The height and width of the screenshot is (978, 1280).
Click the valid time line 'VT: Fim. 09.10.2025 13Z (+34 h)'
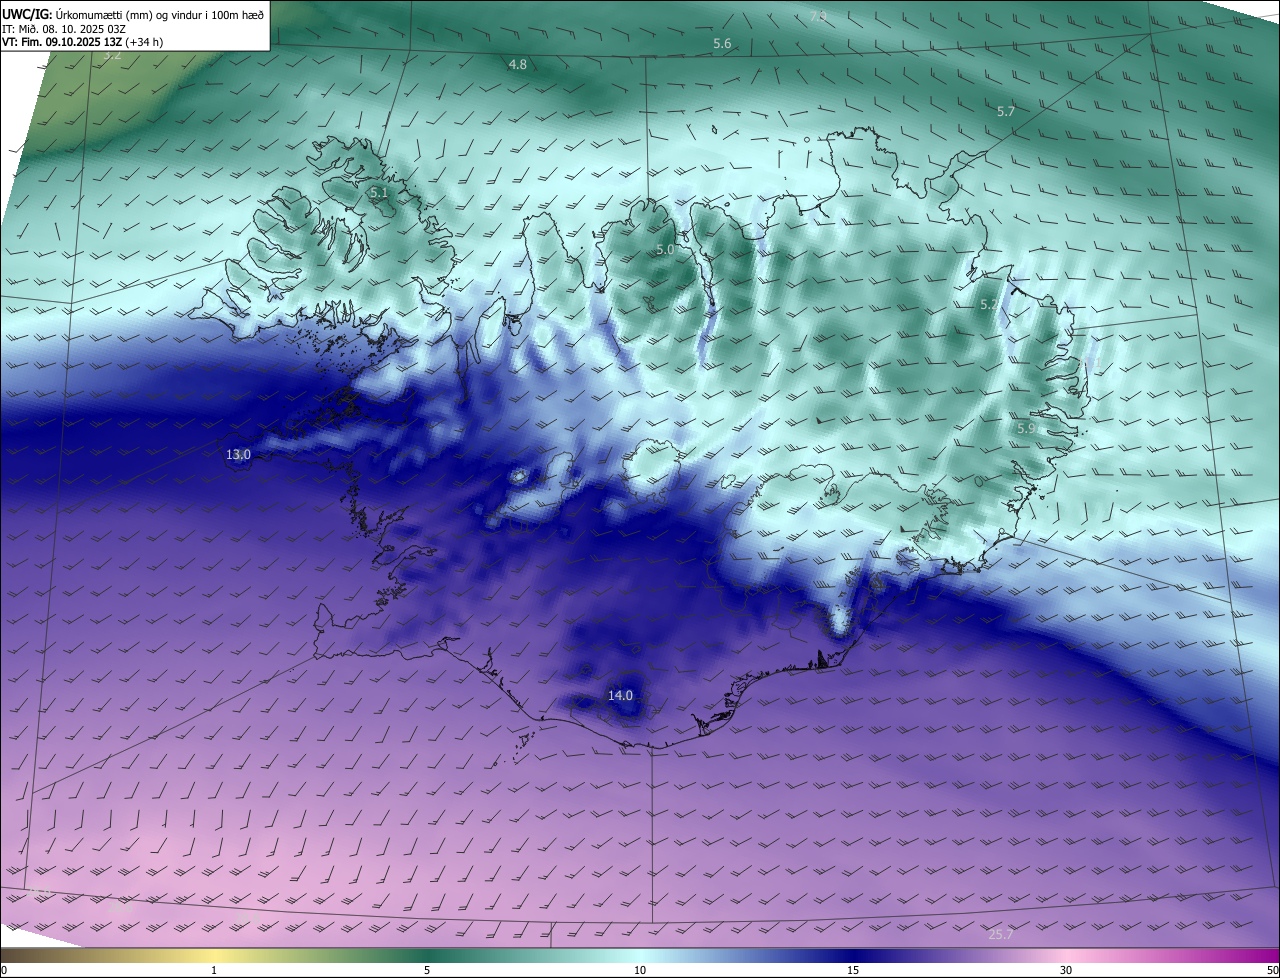(82, 42)
